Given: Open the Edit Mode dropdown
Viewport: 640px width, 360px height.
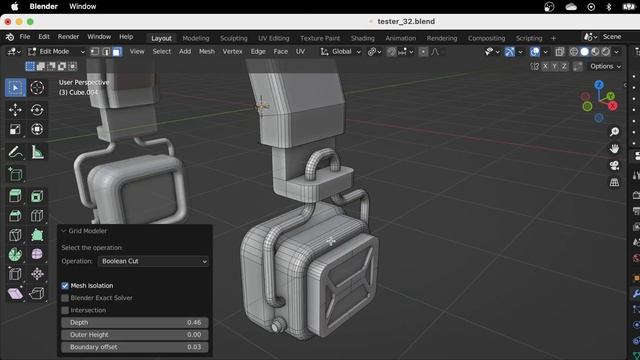Looking at the screenshot, I should click(56, 52).
